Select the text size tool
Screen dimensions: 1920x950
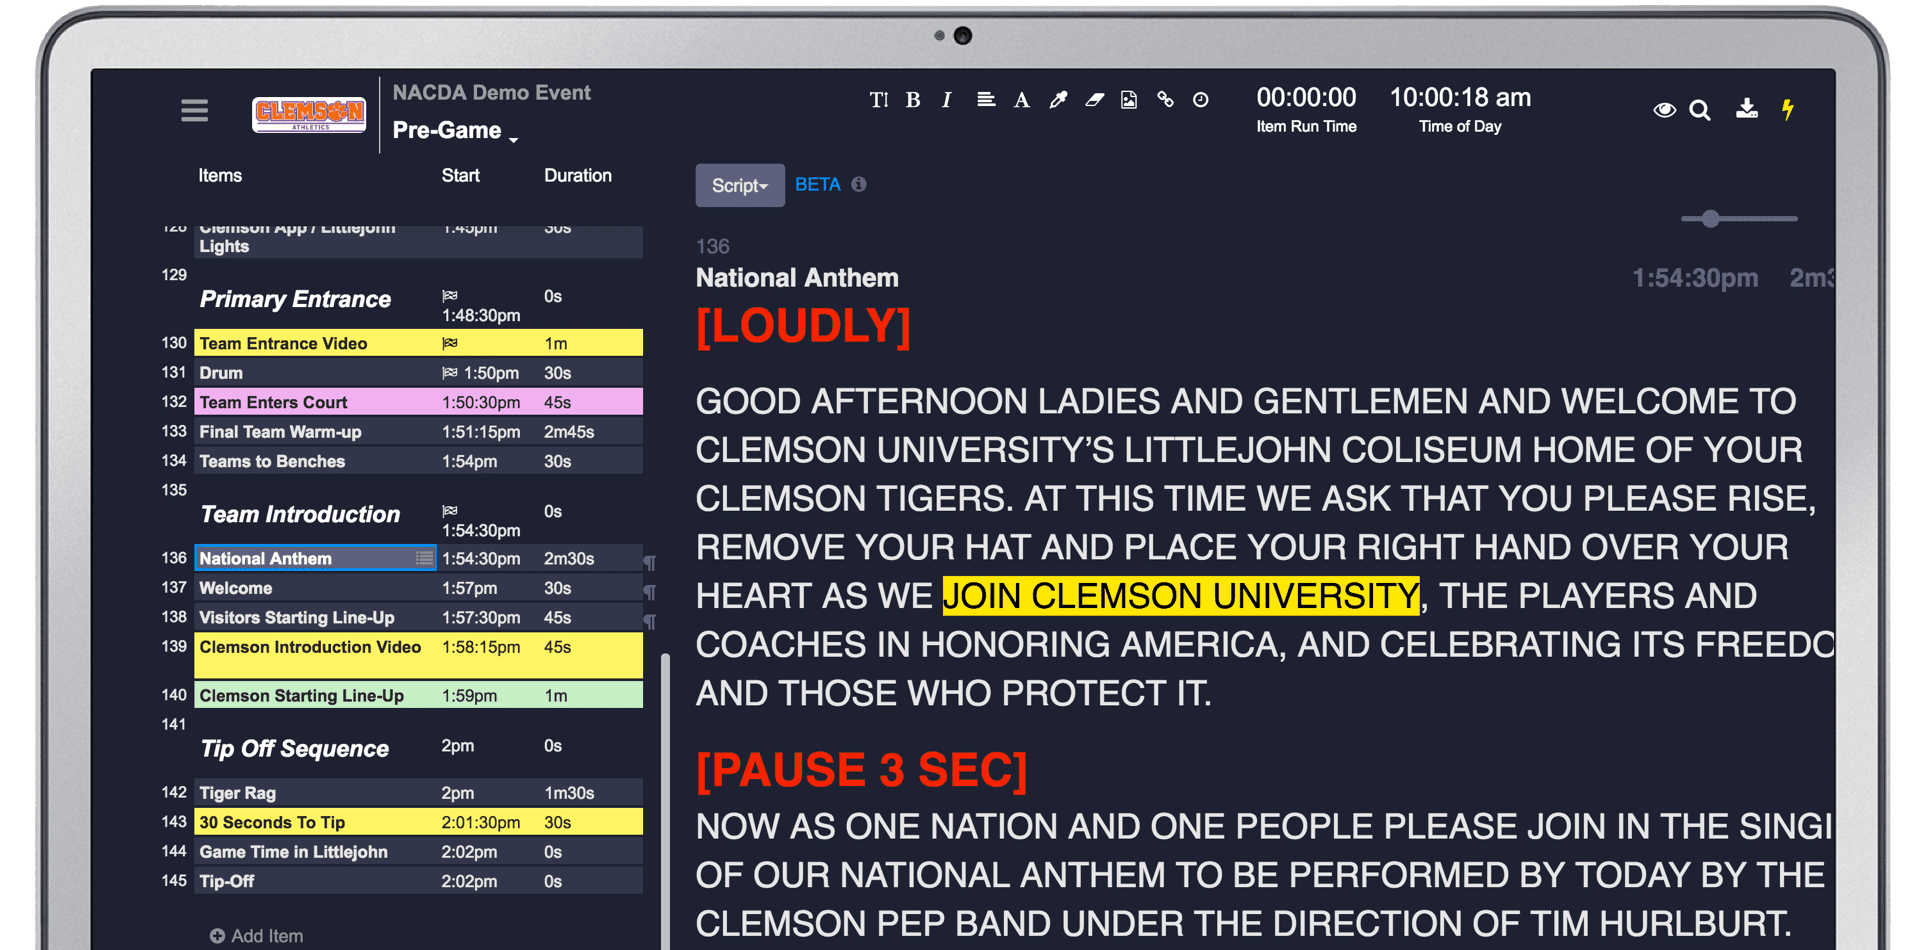coord(878,100)
